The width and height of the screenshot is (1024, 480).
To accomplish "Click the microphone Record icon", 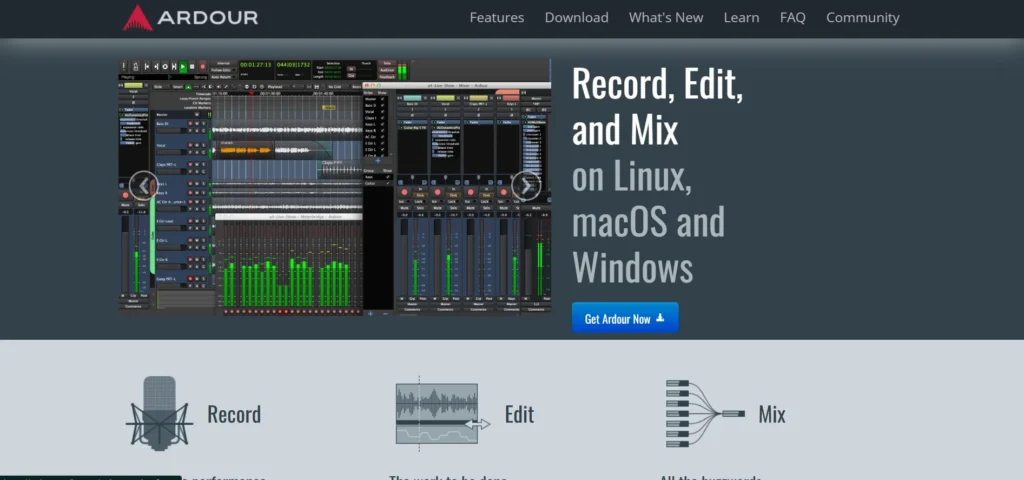I will pyautogui.click(x=159, y=413).
